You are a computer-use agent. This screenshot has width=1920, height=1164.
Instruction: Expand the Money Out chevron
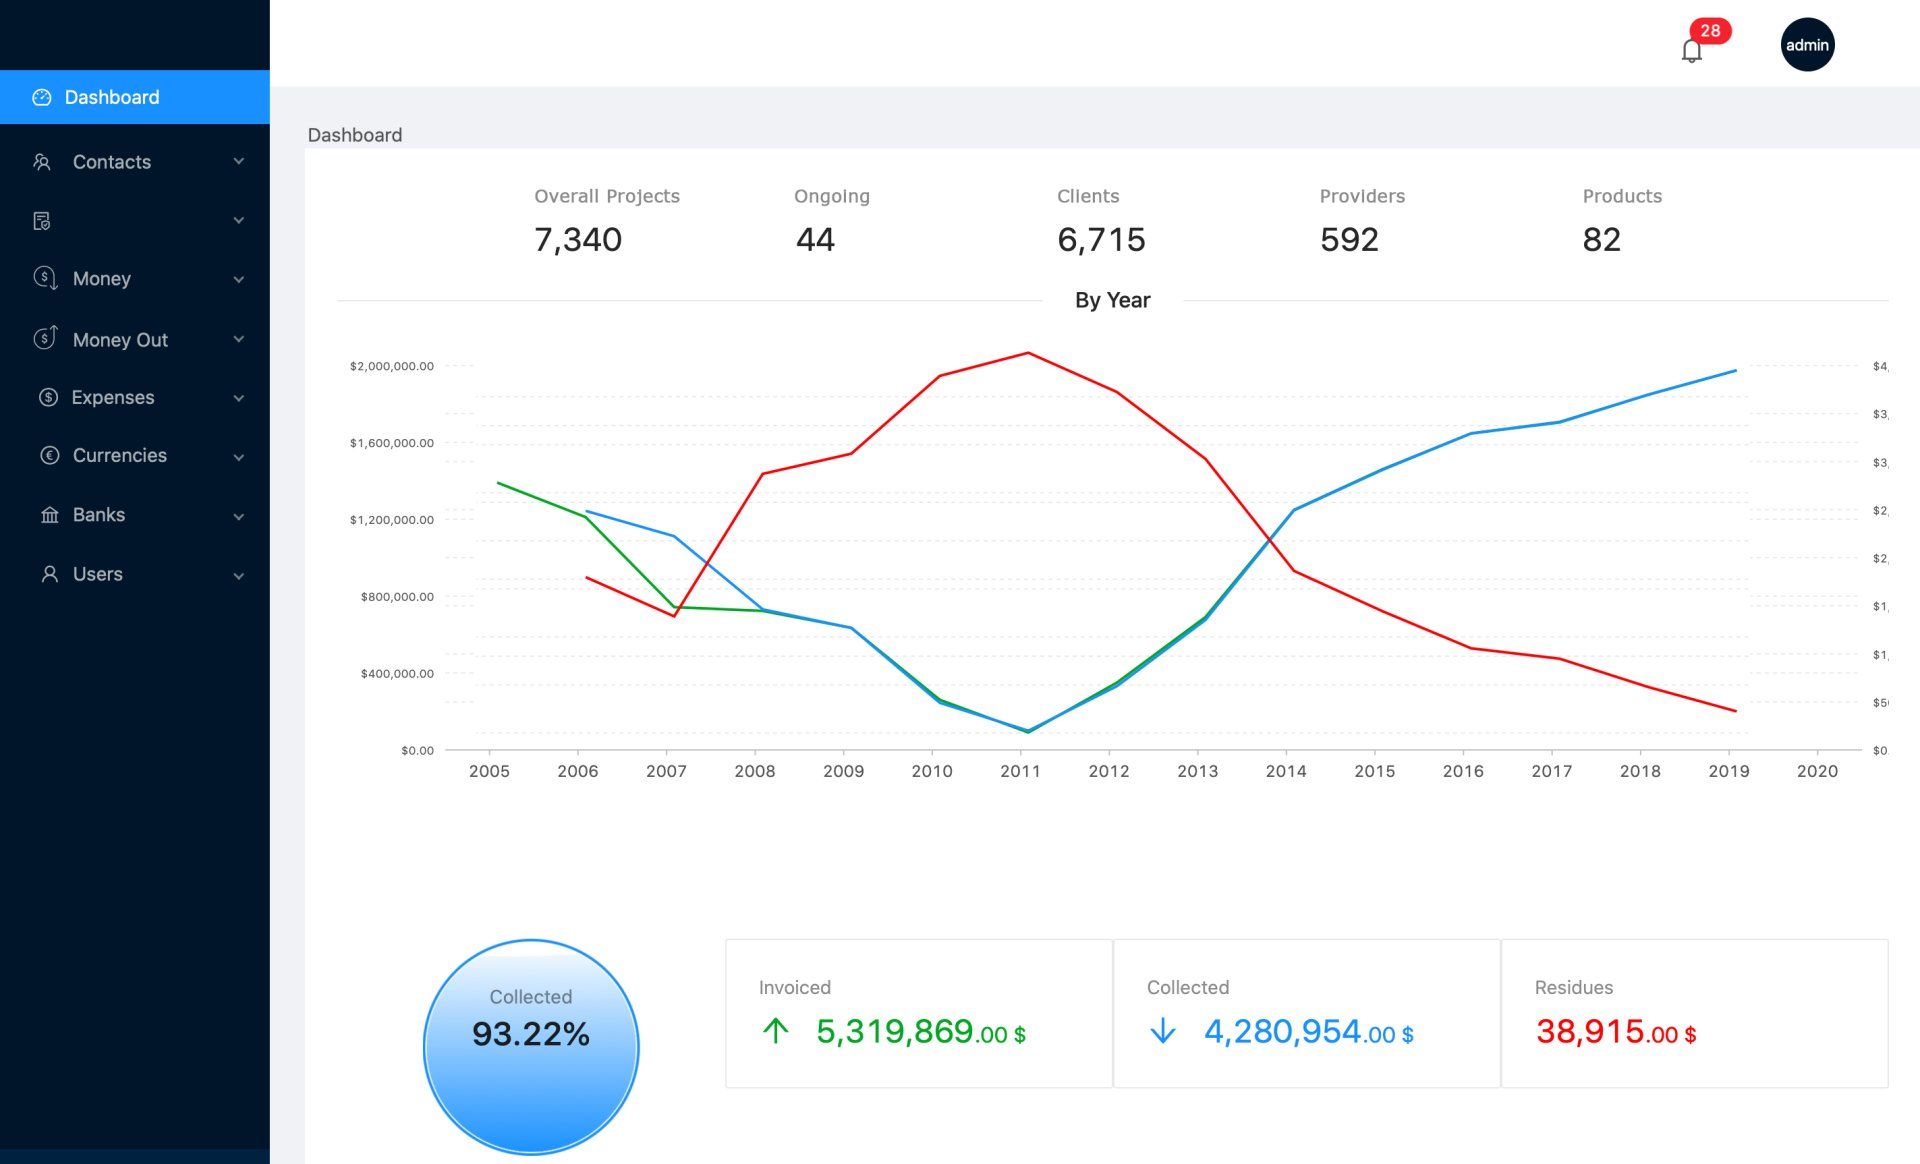pos(238,339)
